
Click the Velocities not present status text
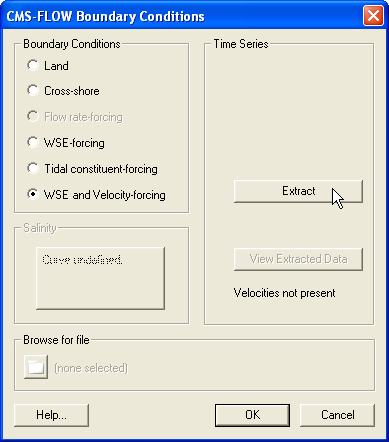tap(284, 293)
